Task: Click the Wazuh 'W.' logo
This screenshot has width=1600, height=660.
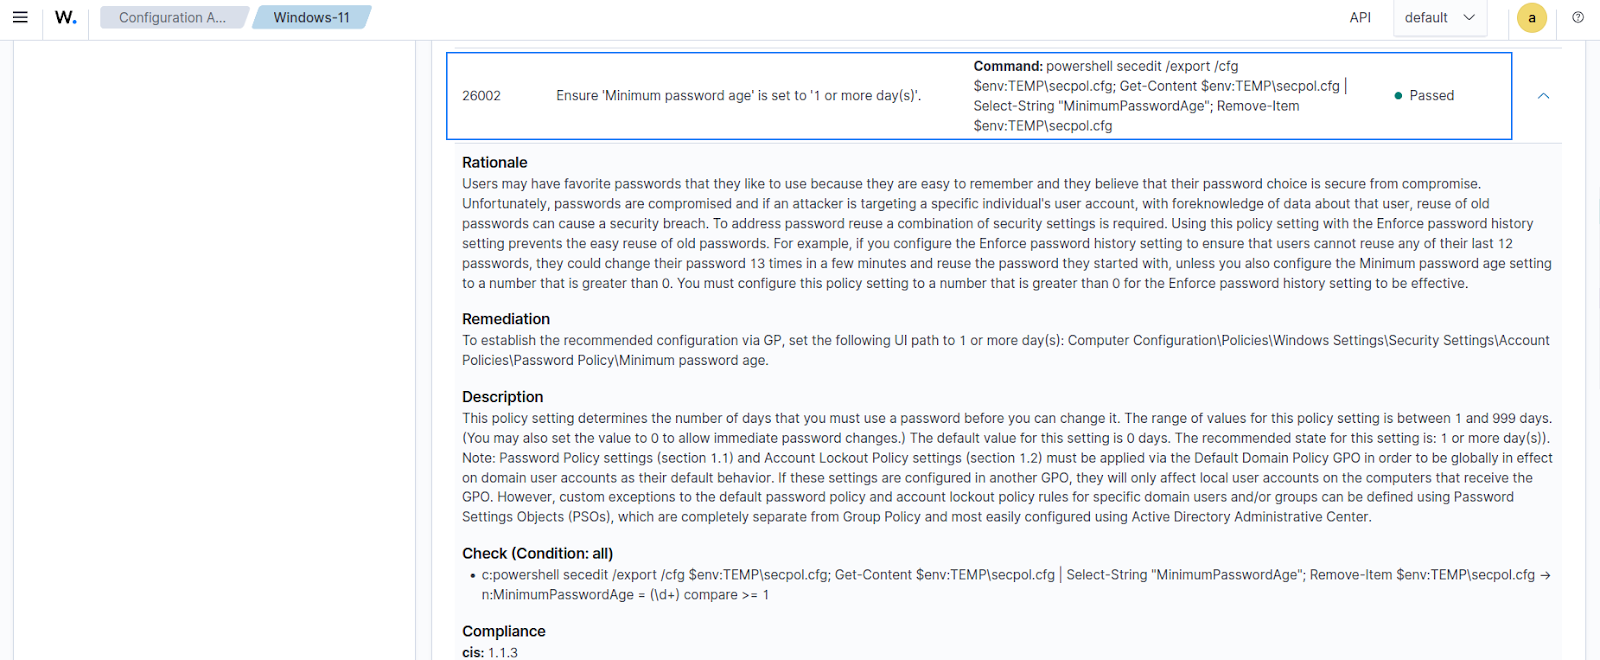Action: 65,17
